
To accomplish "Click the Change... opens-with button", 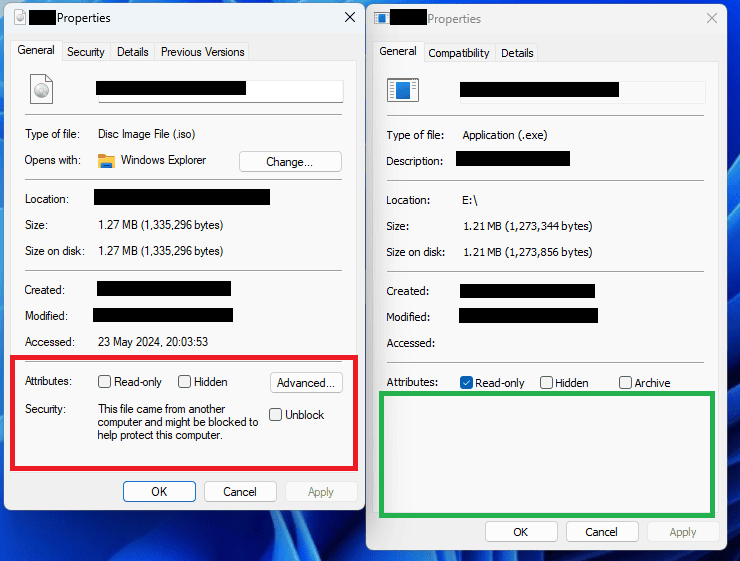I will point(290,162).
